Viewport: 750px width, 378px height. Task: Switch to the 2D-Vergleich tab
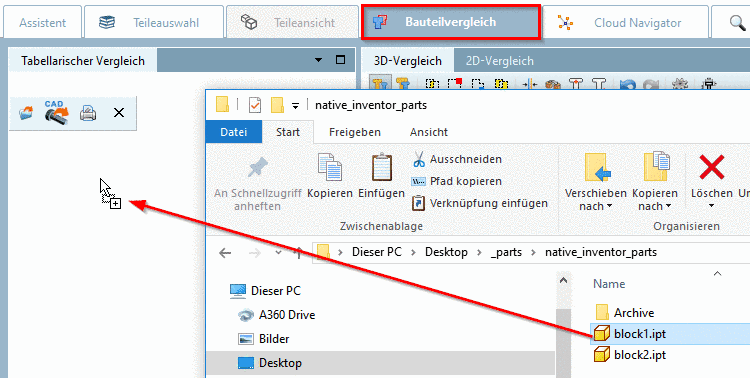click(x=499, y=61)
